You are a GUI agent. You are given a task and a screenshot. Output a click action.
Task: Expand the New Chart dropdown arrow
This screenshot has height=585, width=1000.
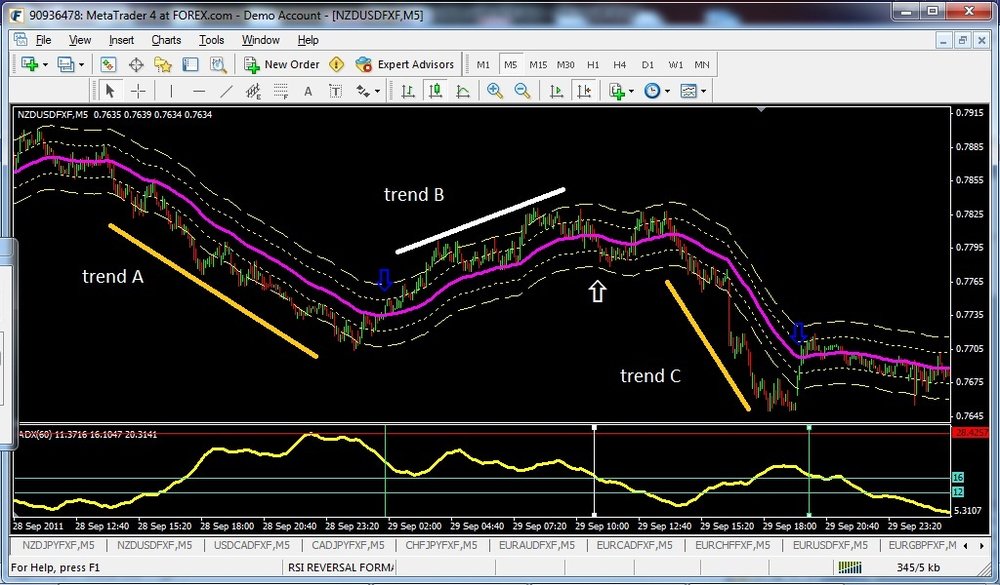[45, 65]
